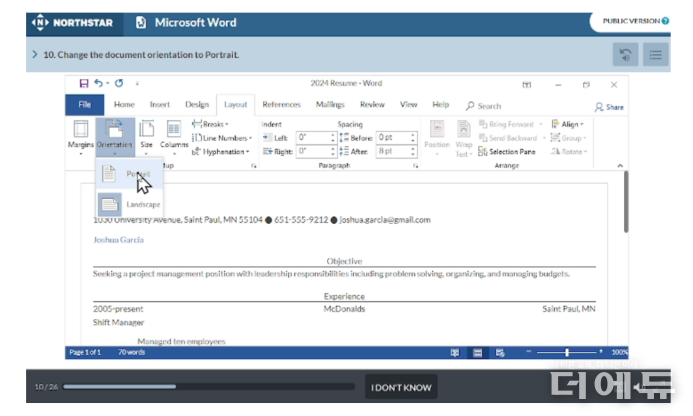Image resolution: width=693 pixels, height=416 pixels.
Task: Click the Indent Right value field
Action: tap(313, 151)
